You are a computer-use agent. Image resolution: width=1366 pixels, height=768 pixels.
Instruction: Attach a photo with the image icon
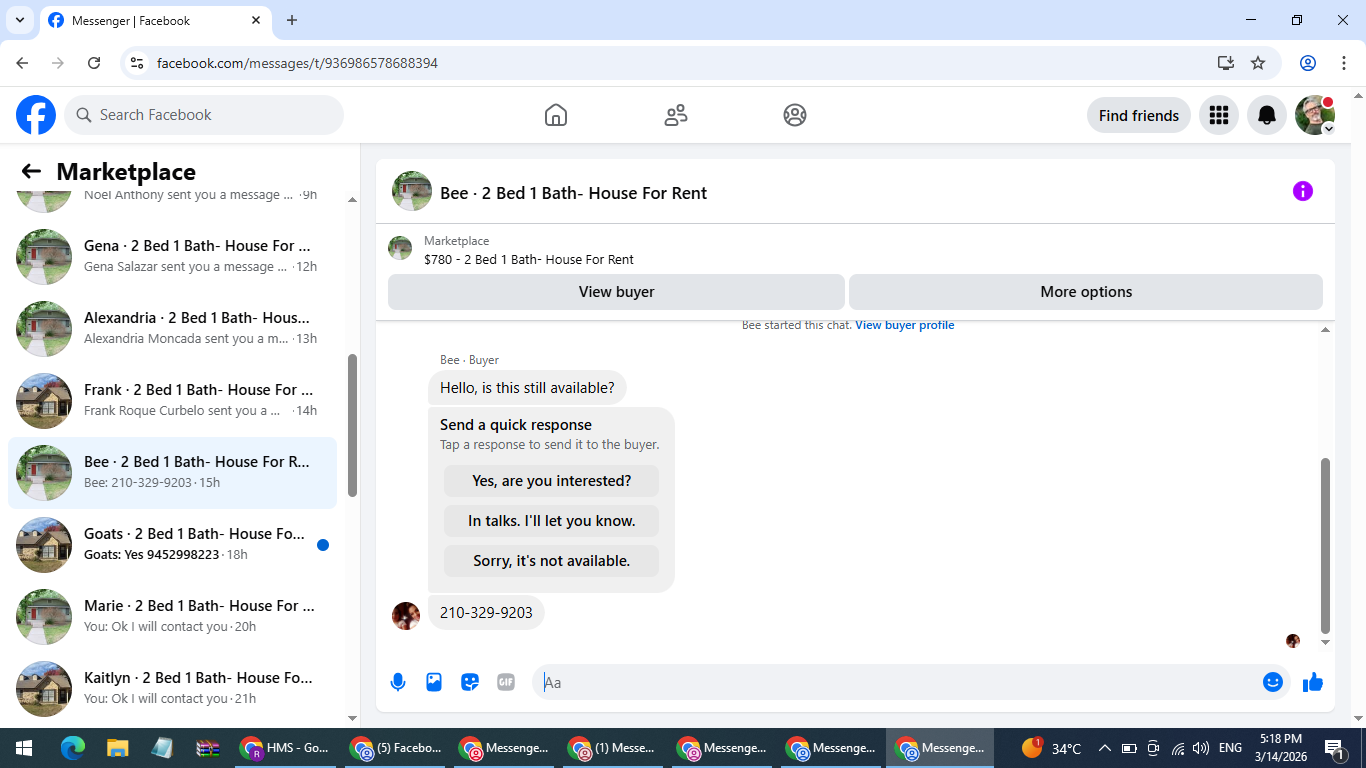click(434, 682)
